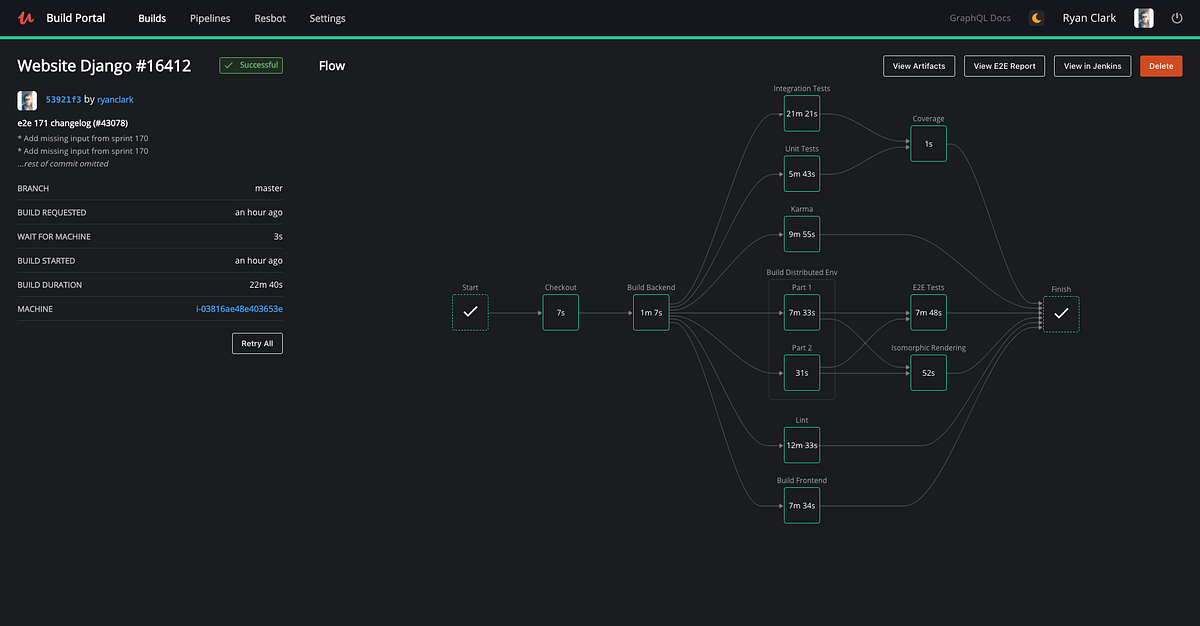The width and height of the screenshot is (1200, 626).
Task: Click the Build Portal logo icon
Action: coord(25,17)
